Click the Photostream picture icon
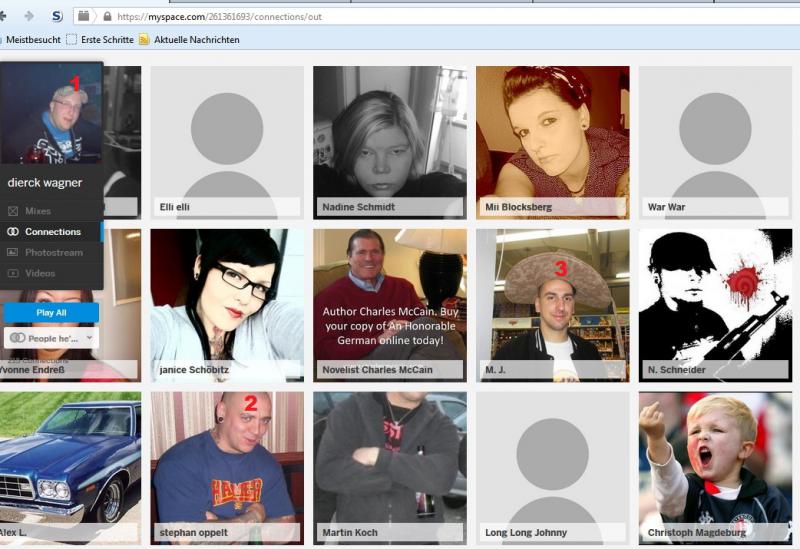 pos(13,252)
